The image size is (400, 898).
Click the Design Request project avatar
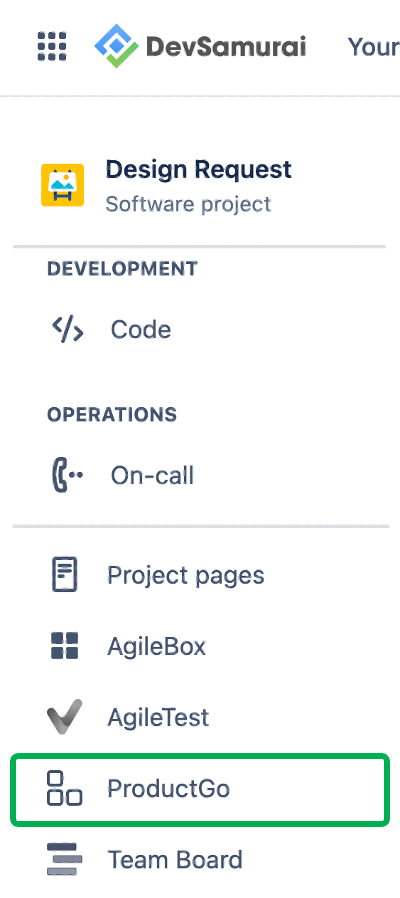pyautogui.click(x=62, y=185)
